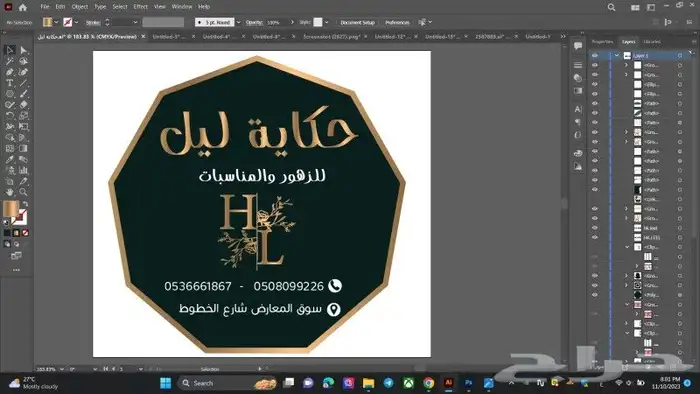The height and width of the screenshot is (394, 700).
Task: Swap fill and stroke colors
Action: coord(25,204)
